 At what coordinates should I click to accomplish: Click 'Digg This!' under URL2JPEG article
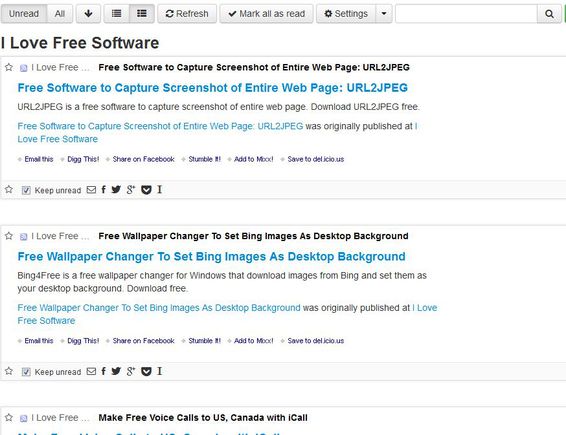(83, 159)
